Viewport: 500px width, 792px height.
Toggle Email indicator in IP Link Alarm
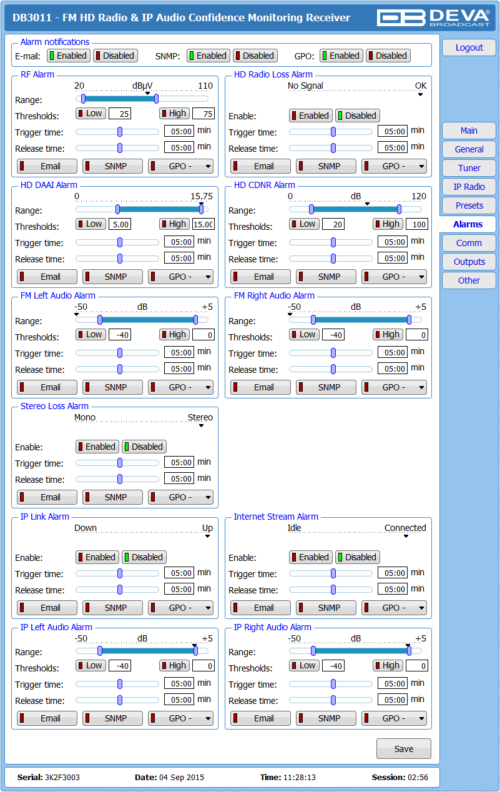pyautogui.click(x=47, y=608)
